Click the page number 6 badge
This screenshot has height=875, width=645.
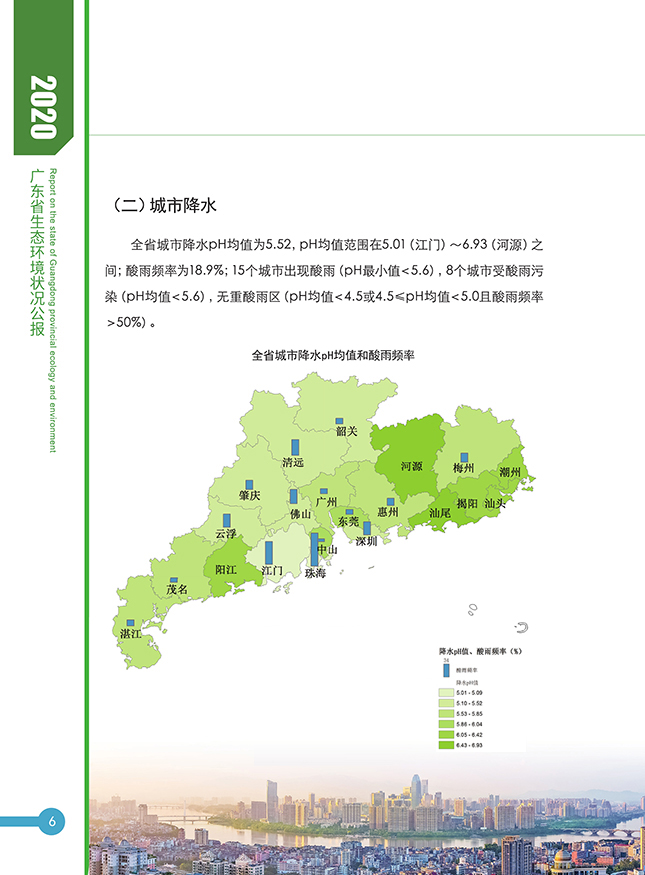click(51, 822)
